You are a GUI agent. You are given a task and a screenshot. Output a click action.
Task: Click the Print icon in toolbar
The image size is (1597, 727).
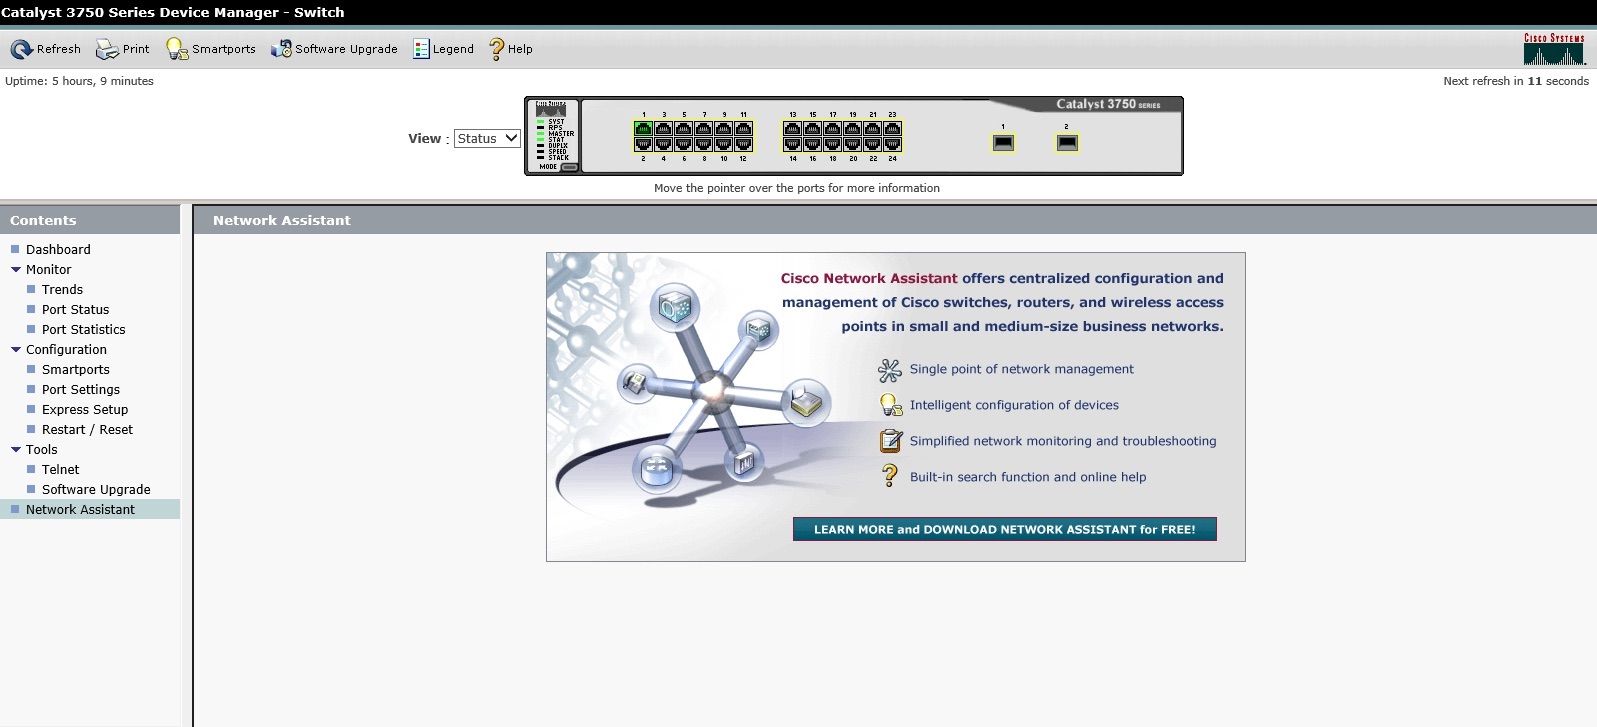(107, 49)
